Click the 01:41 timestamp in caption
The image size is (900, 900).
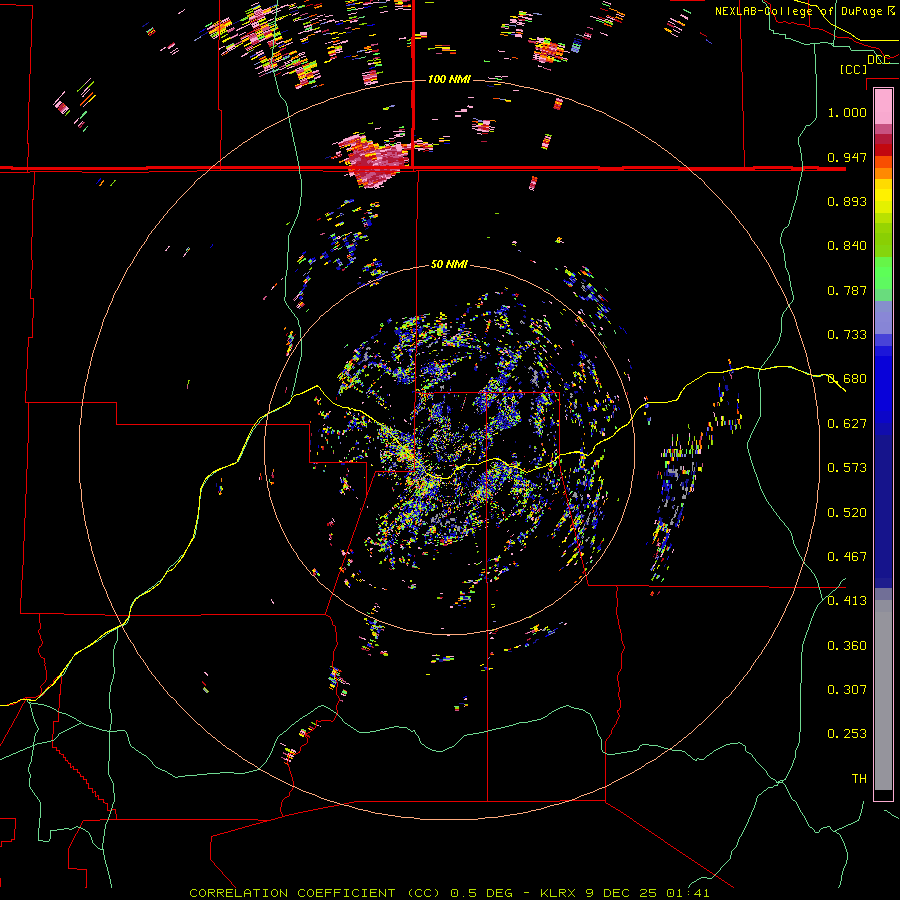pos(688,893)
